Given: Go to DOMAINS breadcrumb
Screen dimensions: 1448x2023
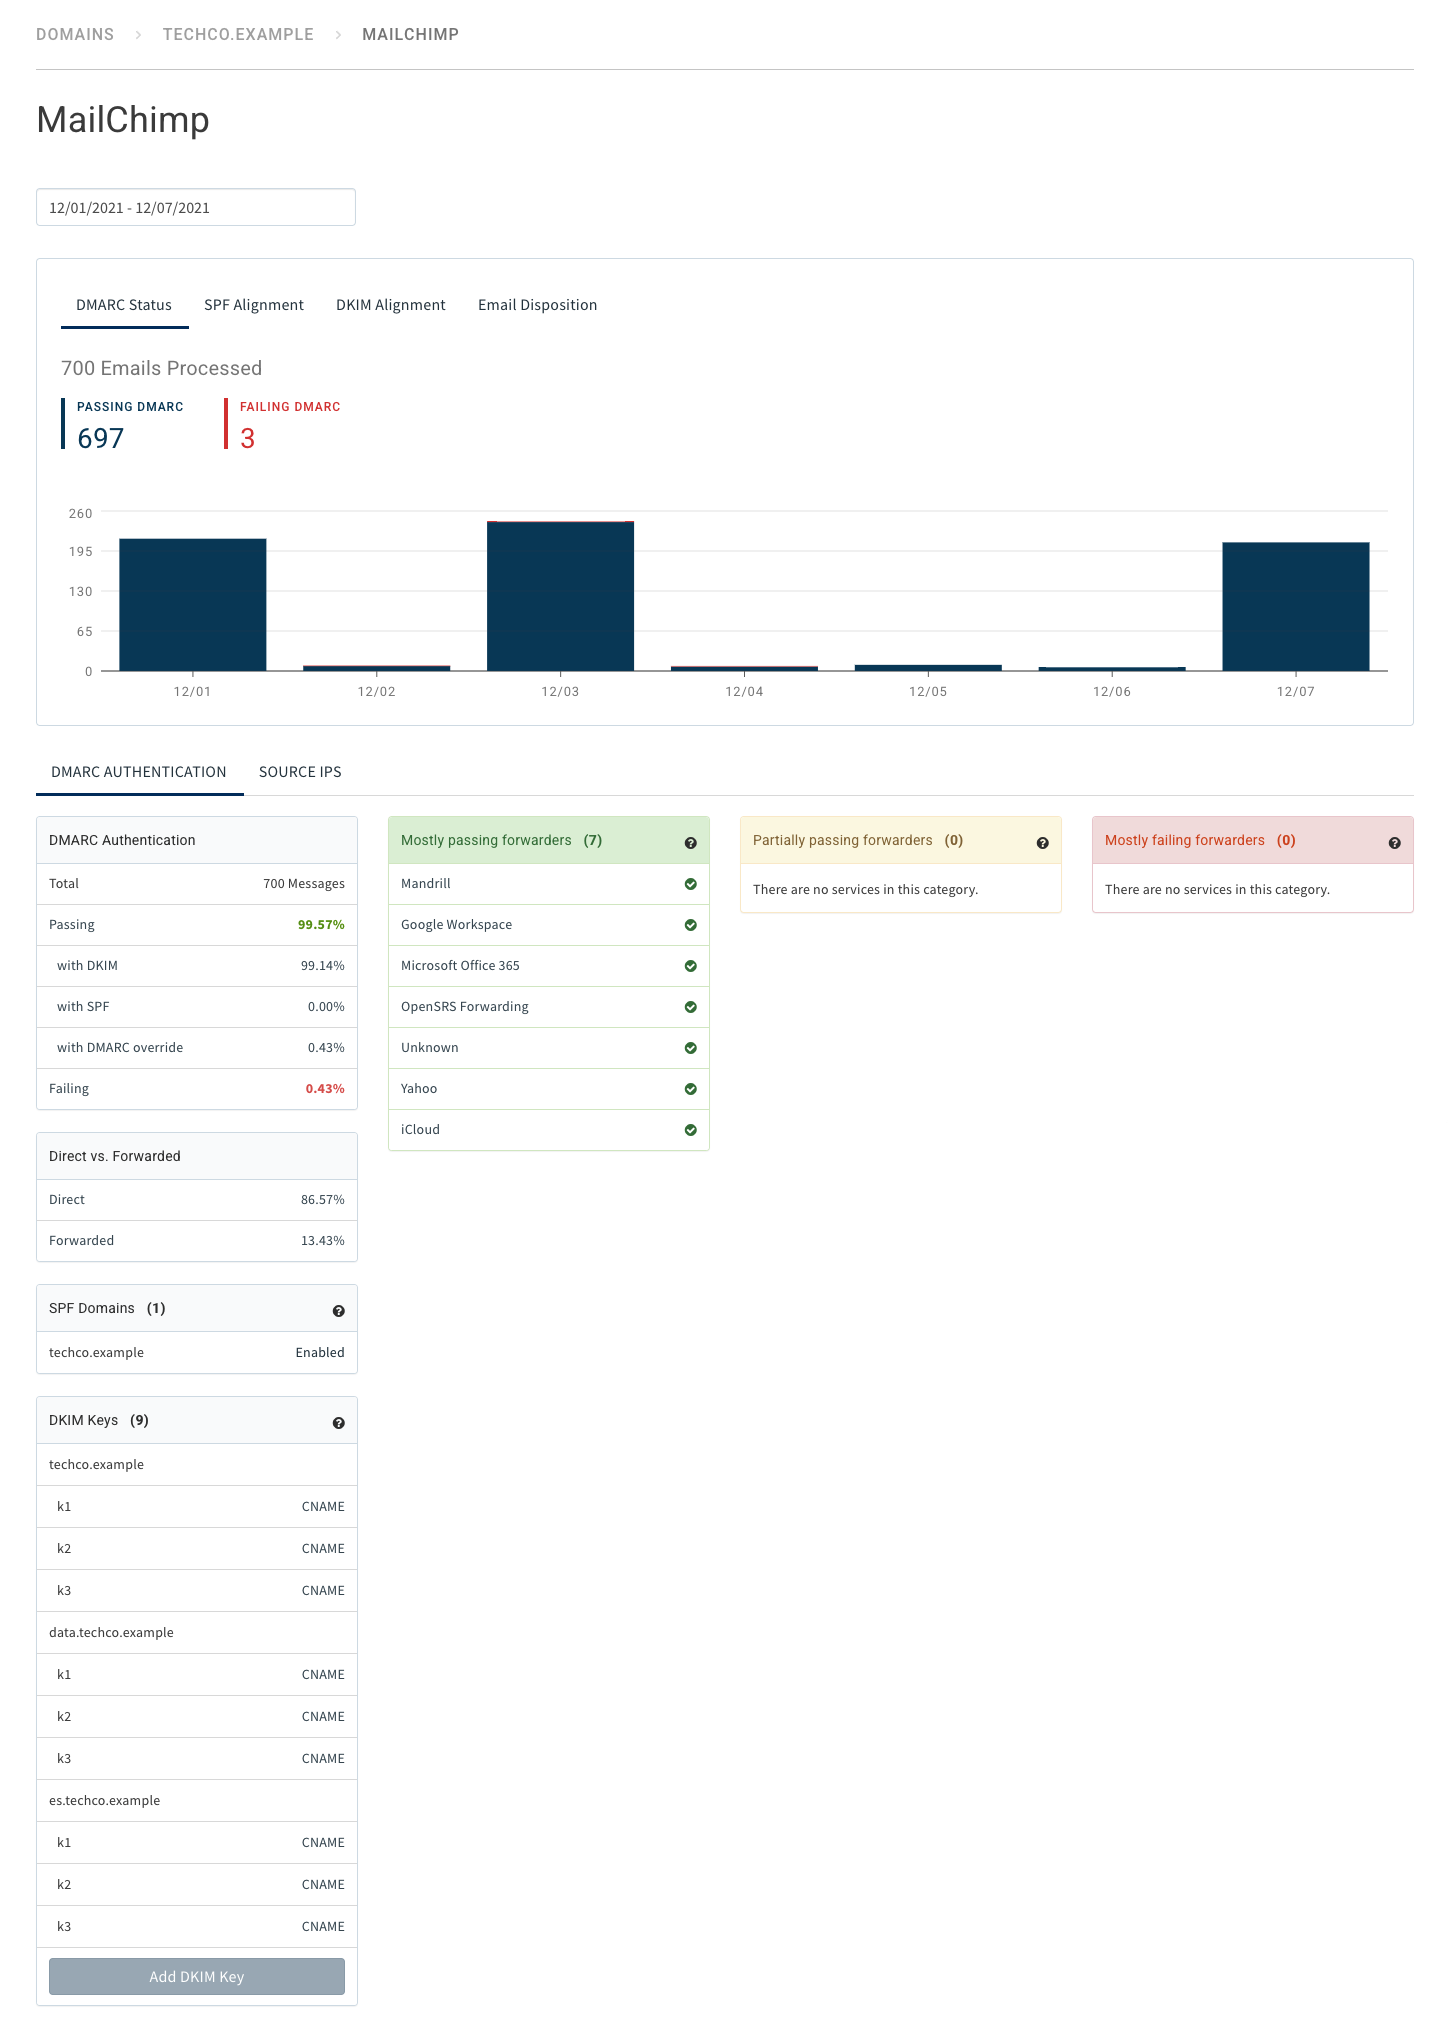Looking at the screenshot, I should pos(75,34).
